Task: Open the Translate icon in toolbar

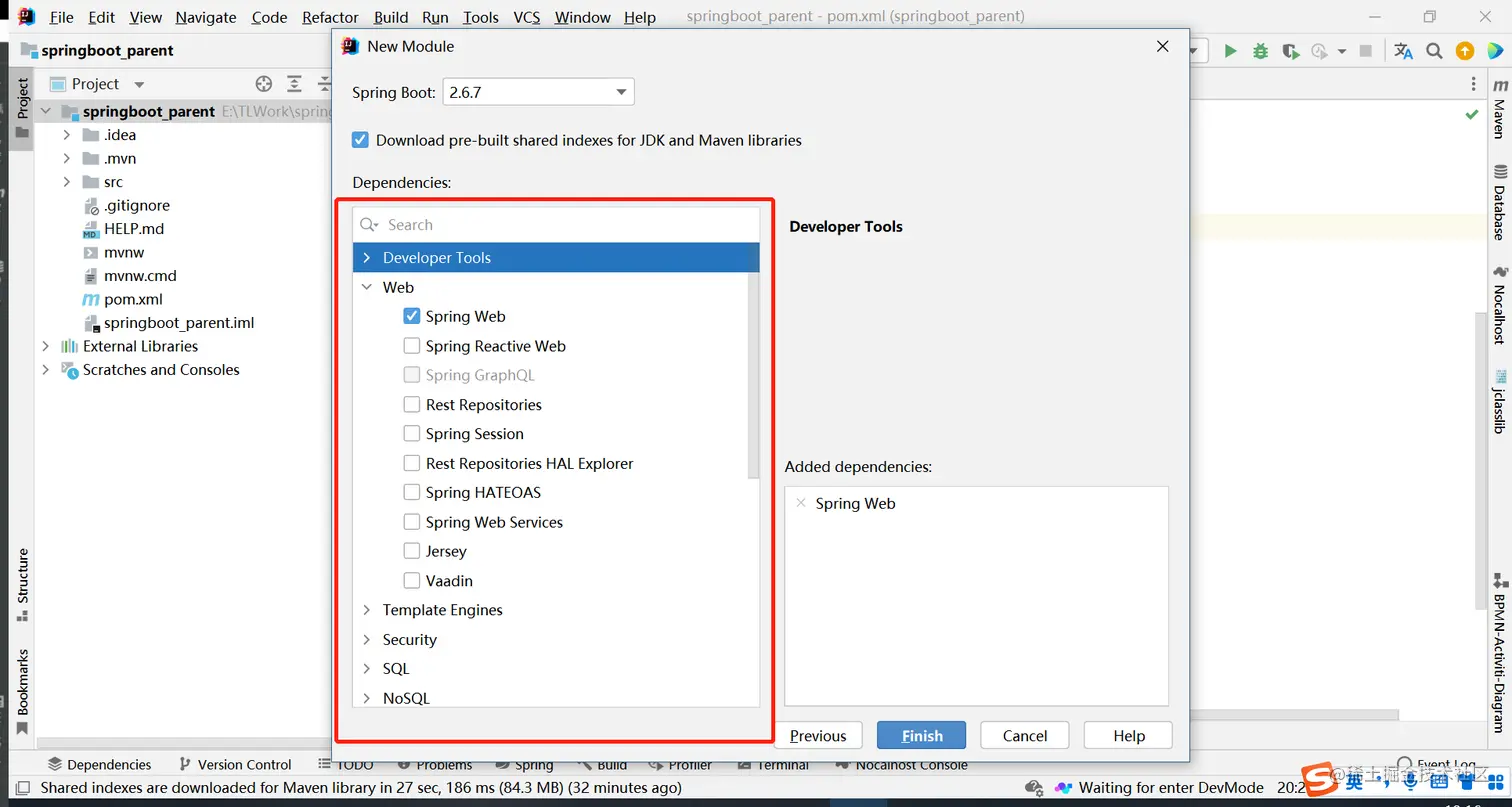Action: (x=1403, y=51)
